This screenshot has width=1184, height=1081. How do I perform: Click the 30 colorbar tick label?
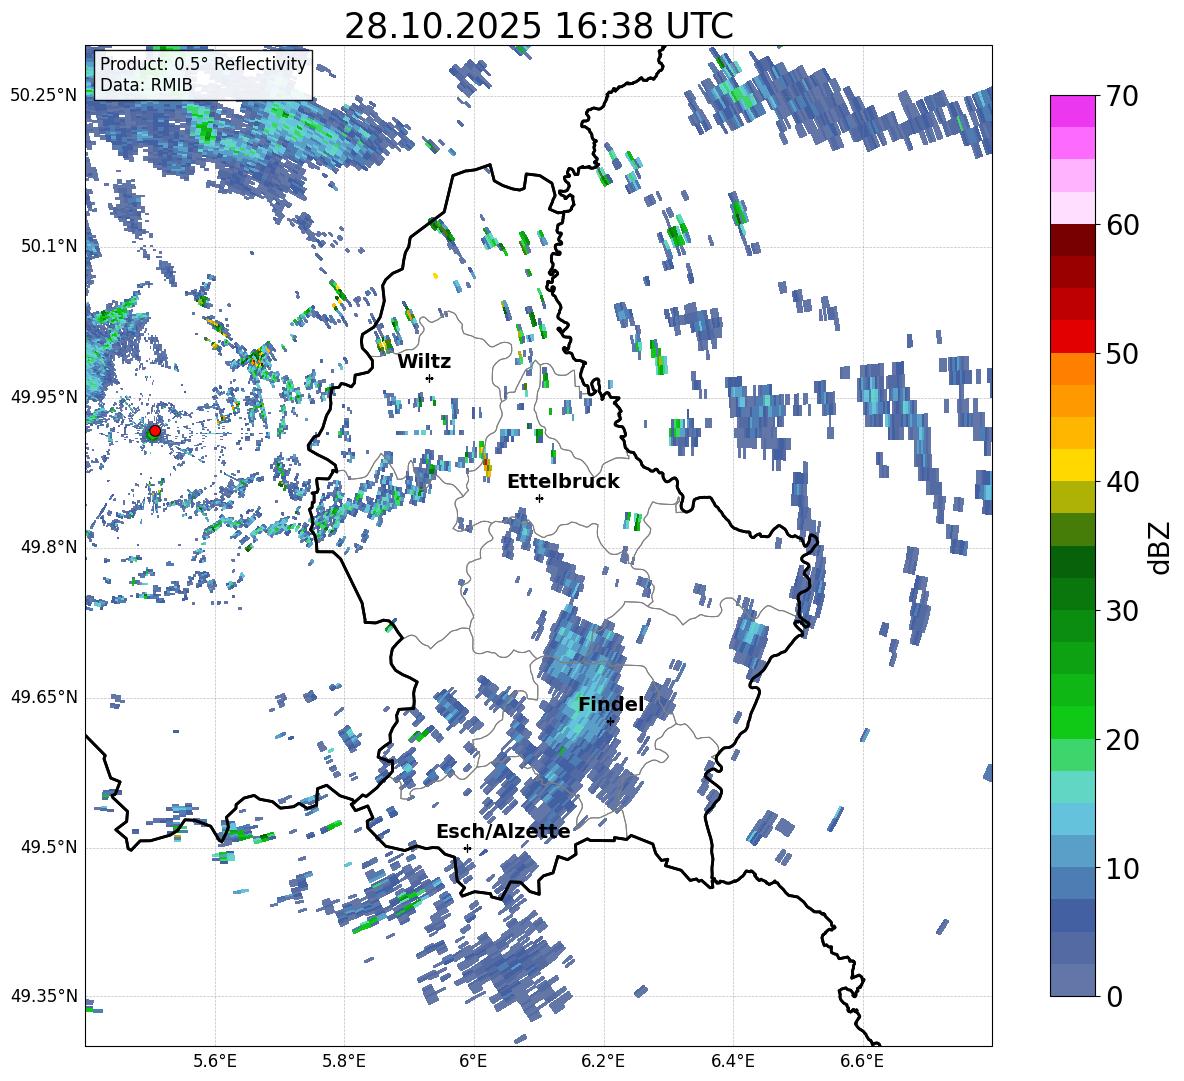point(1122,611)
